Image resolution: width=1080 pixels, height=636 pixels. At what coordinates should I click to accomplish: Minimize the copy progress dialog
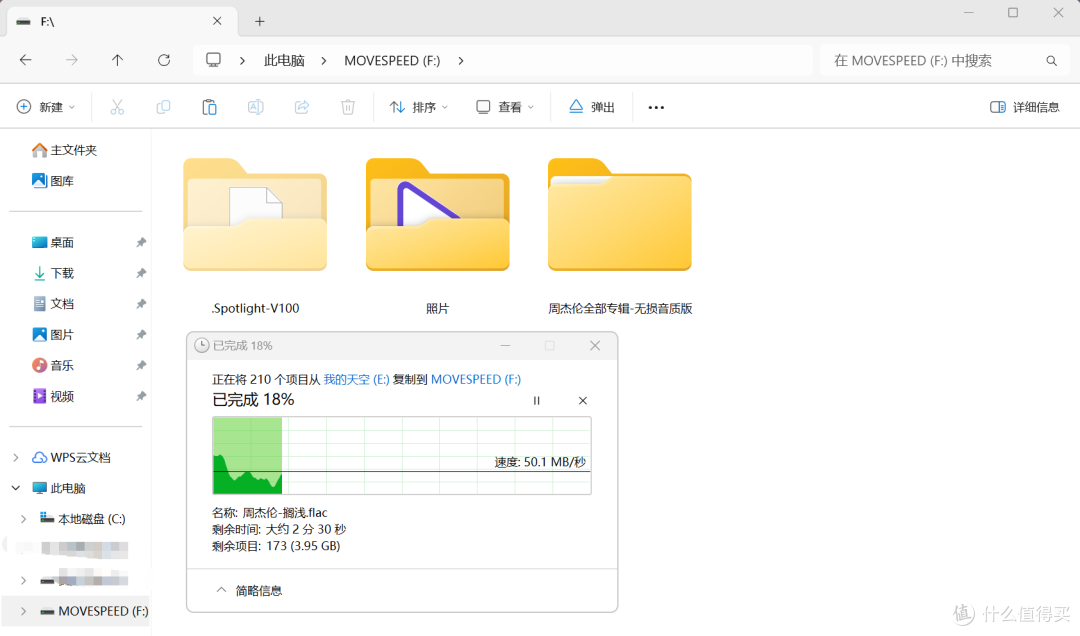click(505, 345)
